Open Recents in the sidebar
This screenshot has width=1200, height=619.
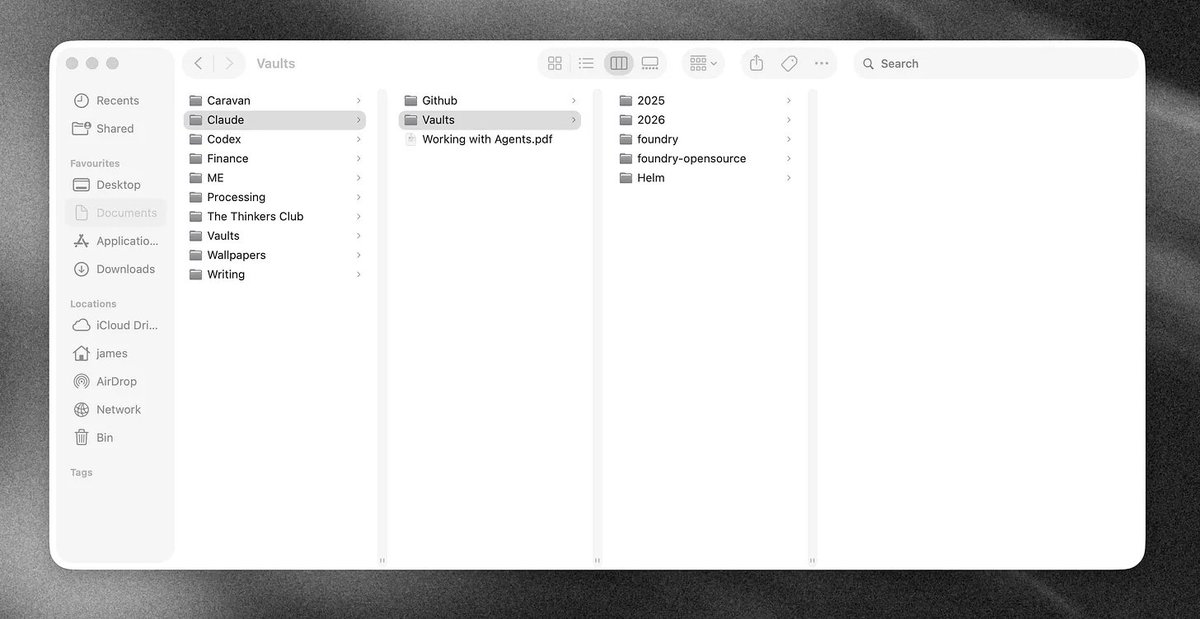click(116, 101)
